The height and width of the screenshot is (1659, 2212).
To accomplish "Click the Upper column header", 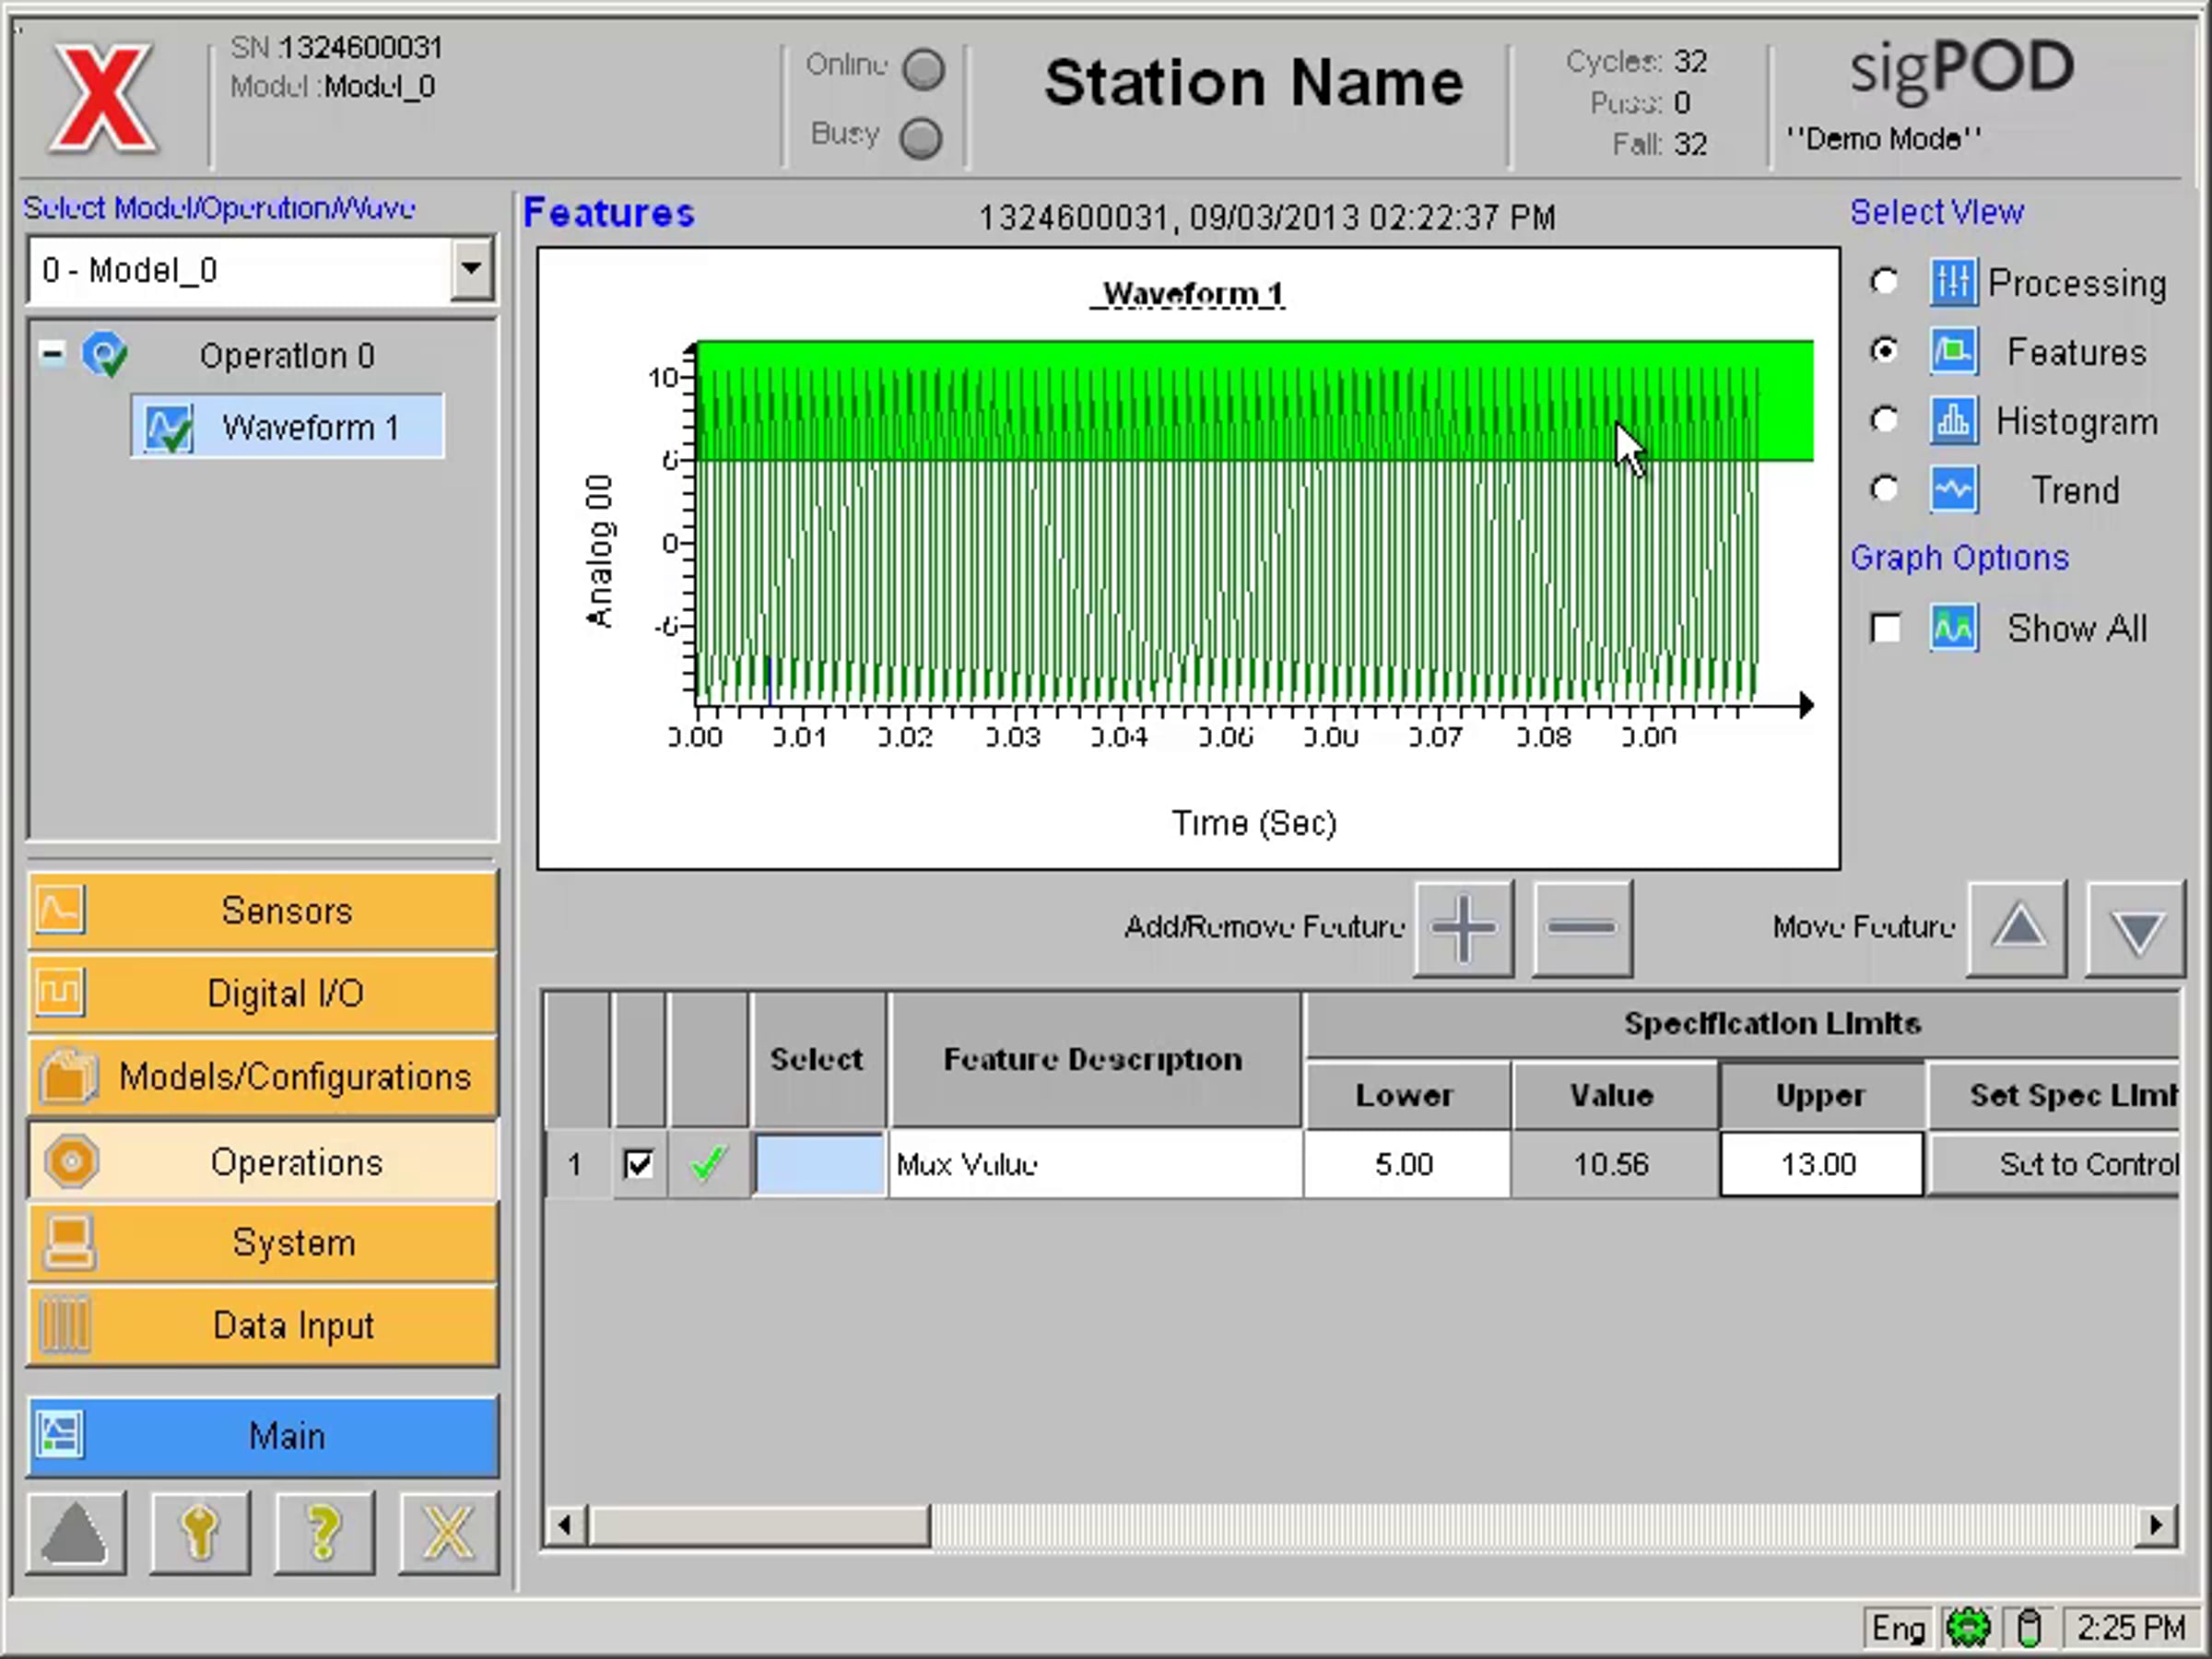I will click(1821, 1095).
